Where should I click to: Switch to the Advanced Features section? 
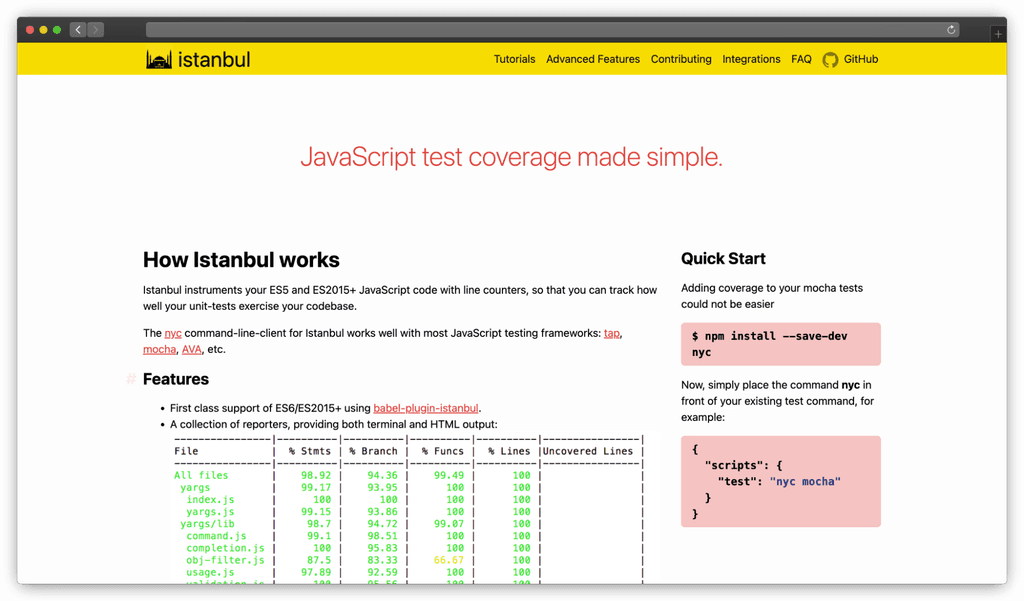(593, 59)
